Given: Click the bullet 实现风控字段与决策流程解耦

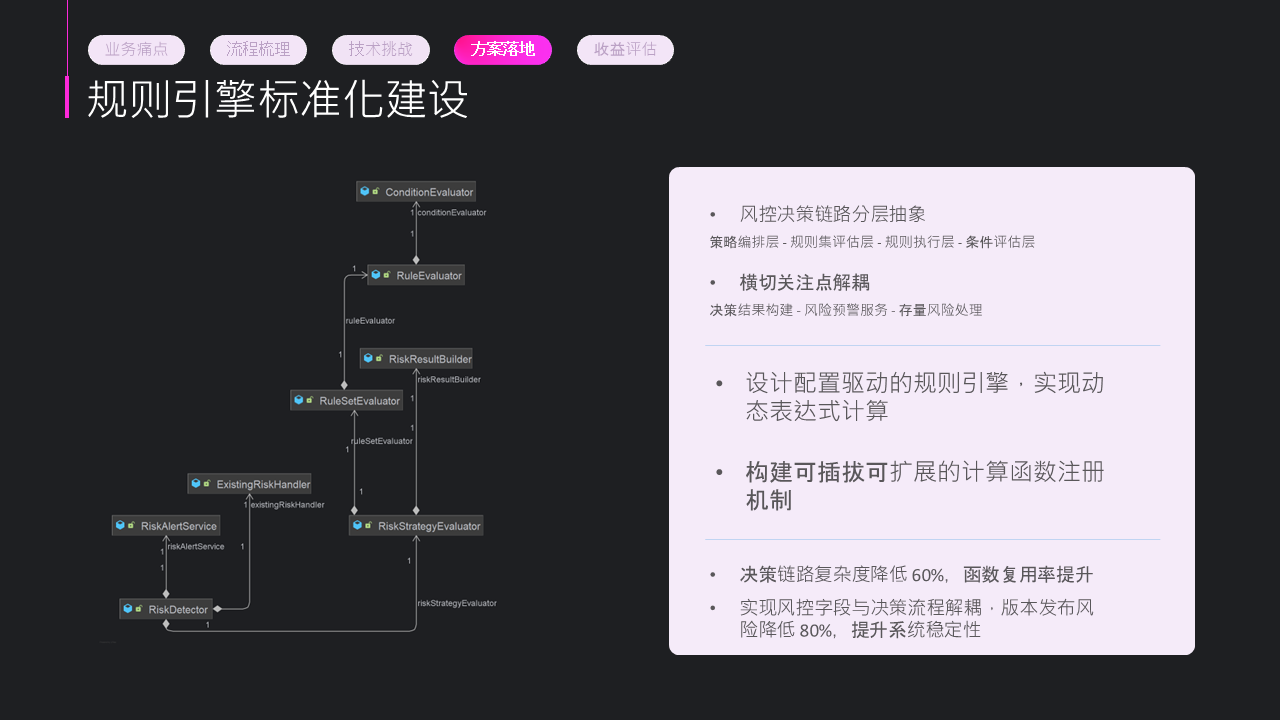Looking at the screenshot, I should [917, 619].
